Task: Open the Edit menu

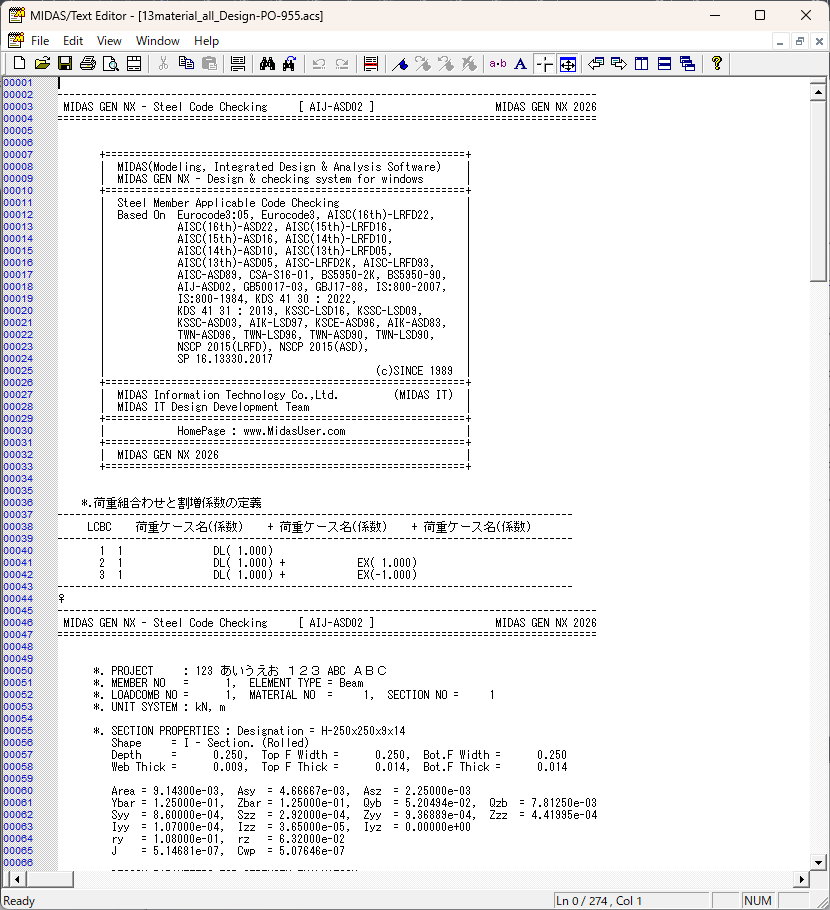Action: 73,41
